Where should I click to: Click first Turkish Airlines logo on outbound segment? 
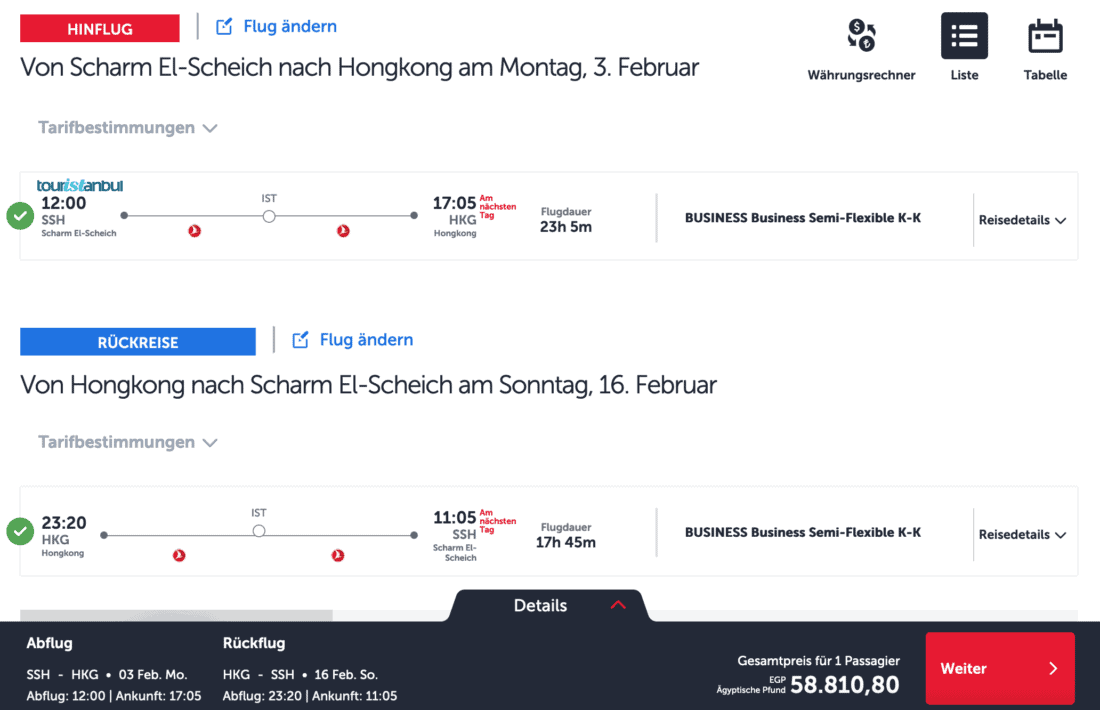pos(195,231)
